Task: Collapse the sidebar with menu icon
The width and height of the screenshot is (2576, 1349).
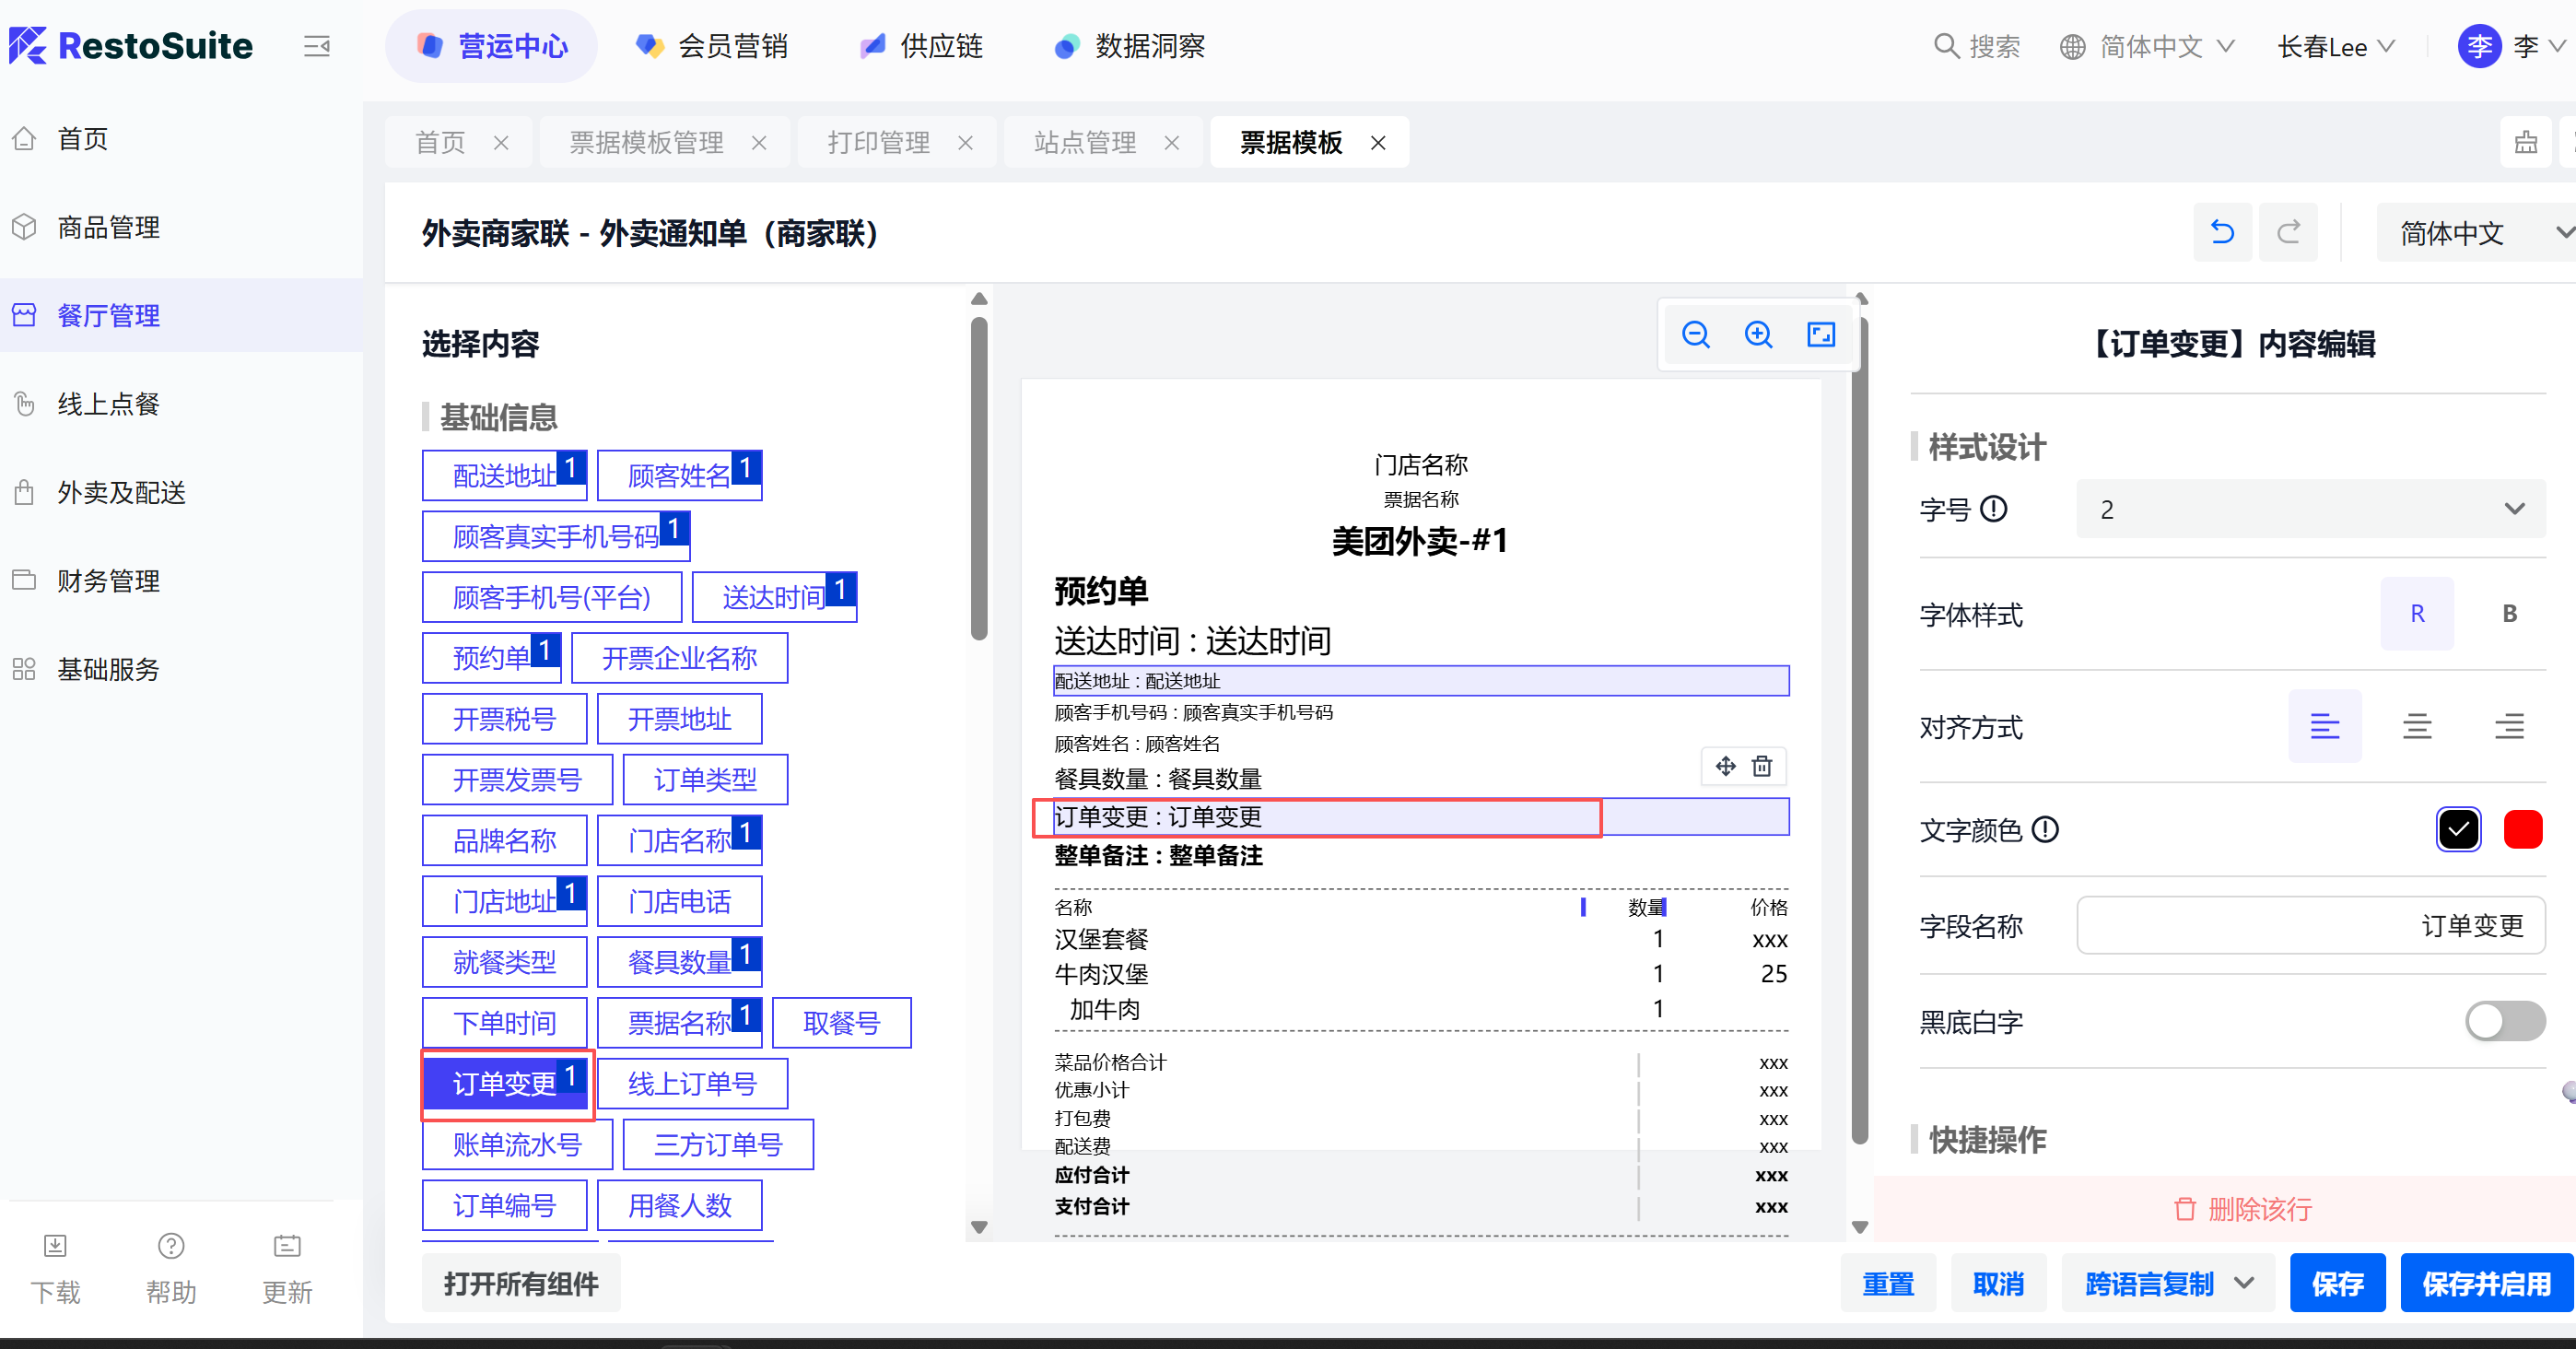Action: pos(317,46)
